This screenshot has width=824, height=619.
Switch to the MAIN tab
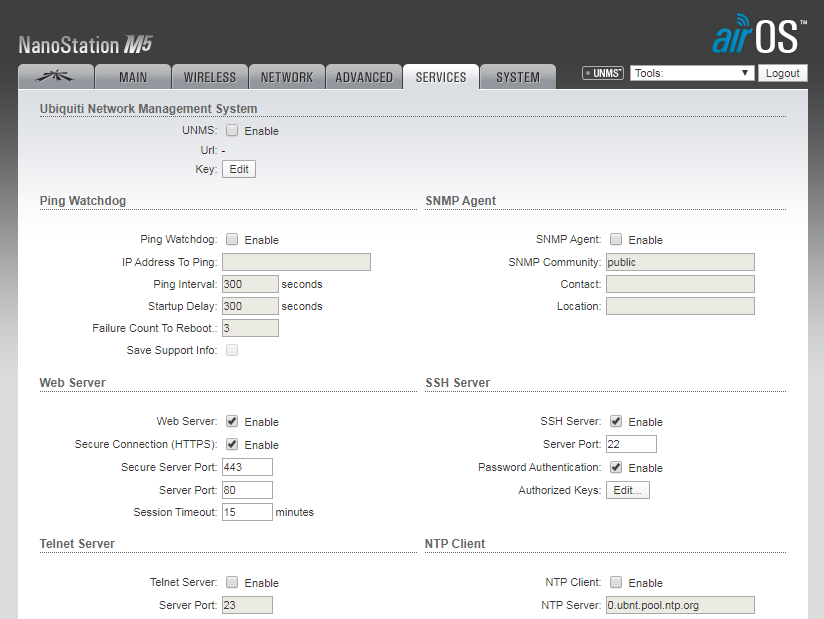pyautogui.click(x=133, y=77)
